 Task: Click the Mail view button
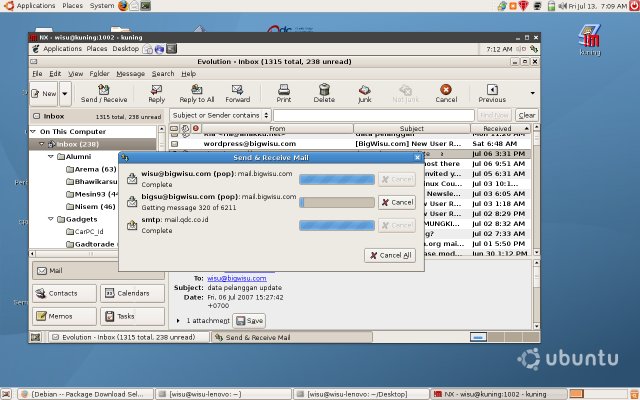(x=76, y=271)
